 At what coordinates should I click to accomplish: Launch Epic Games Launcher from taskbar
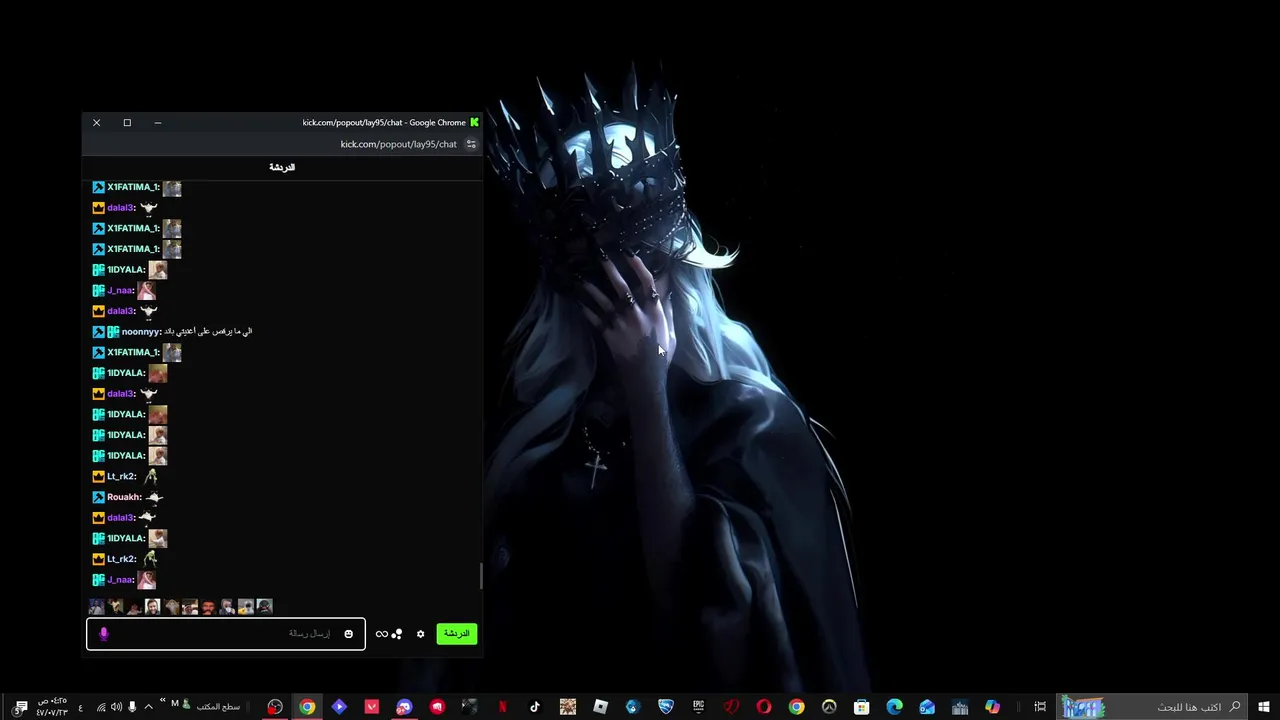(x=698, y=707)
